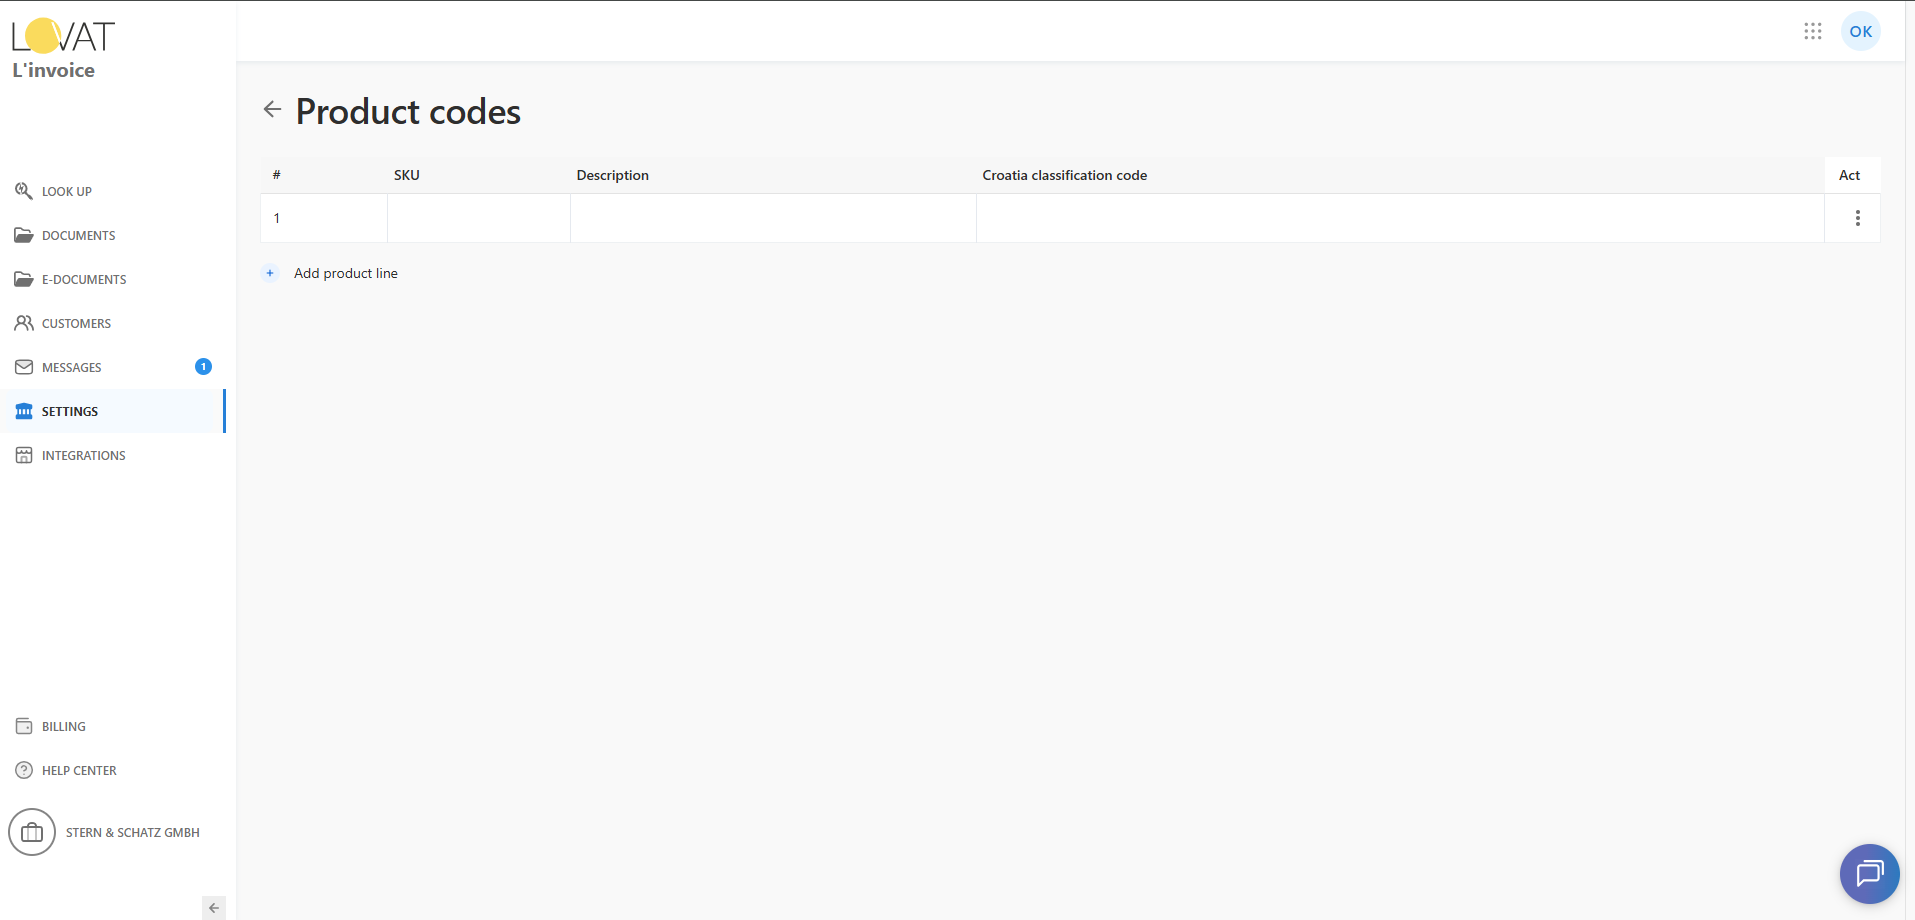Open the Integrations page
Screen dimensions: 1915x920
click(83, 455)
